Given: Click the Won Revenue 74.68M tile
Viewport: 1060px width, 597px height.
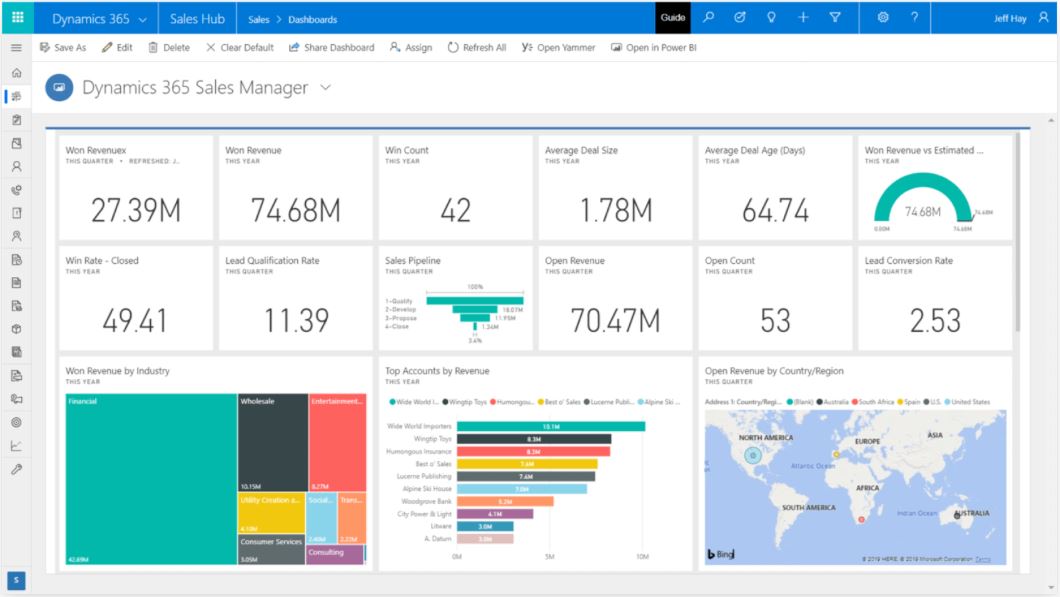Looking at the screenshot, I should pyautogui.click(x=295, y=187).
